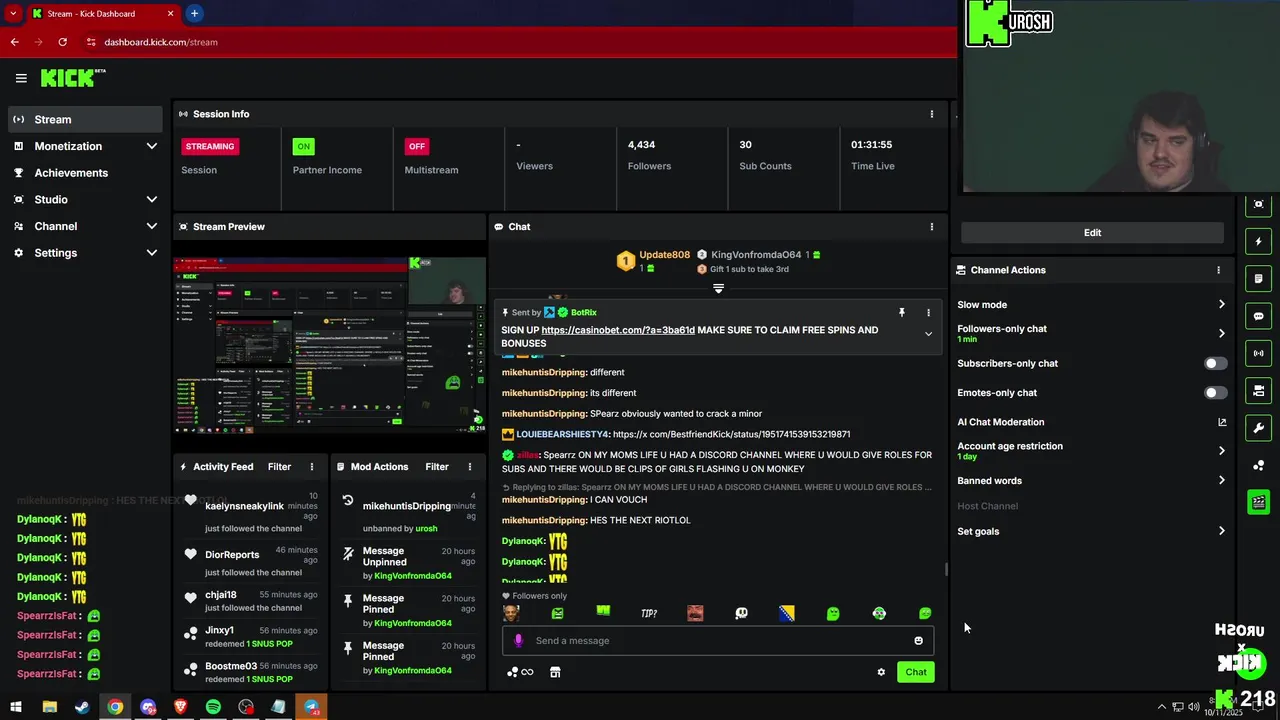Image resolution: width=1280 pixels, height=720 pixels.
Task: Select the TIP? emote in quick emotes
Action: (649, 613)
